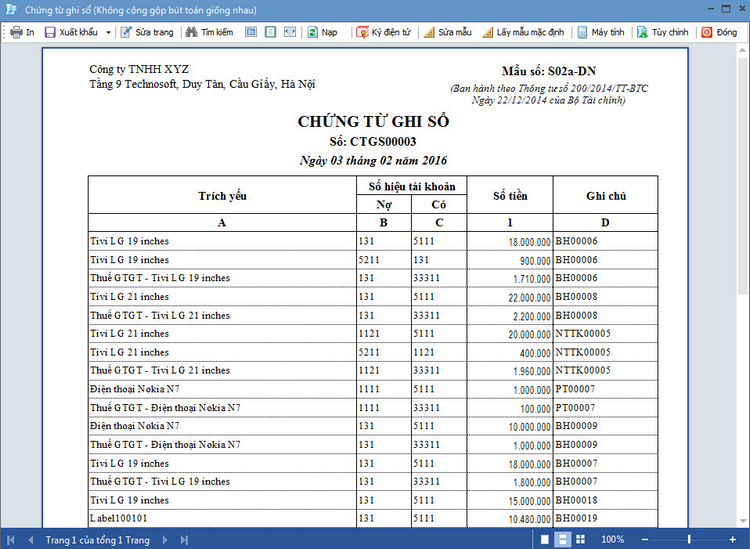Click amount 18.000.000 in BH00006 row
Screen dimensions: 750x549
(x=529, y=242)
